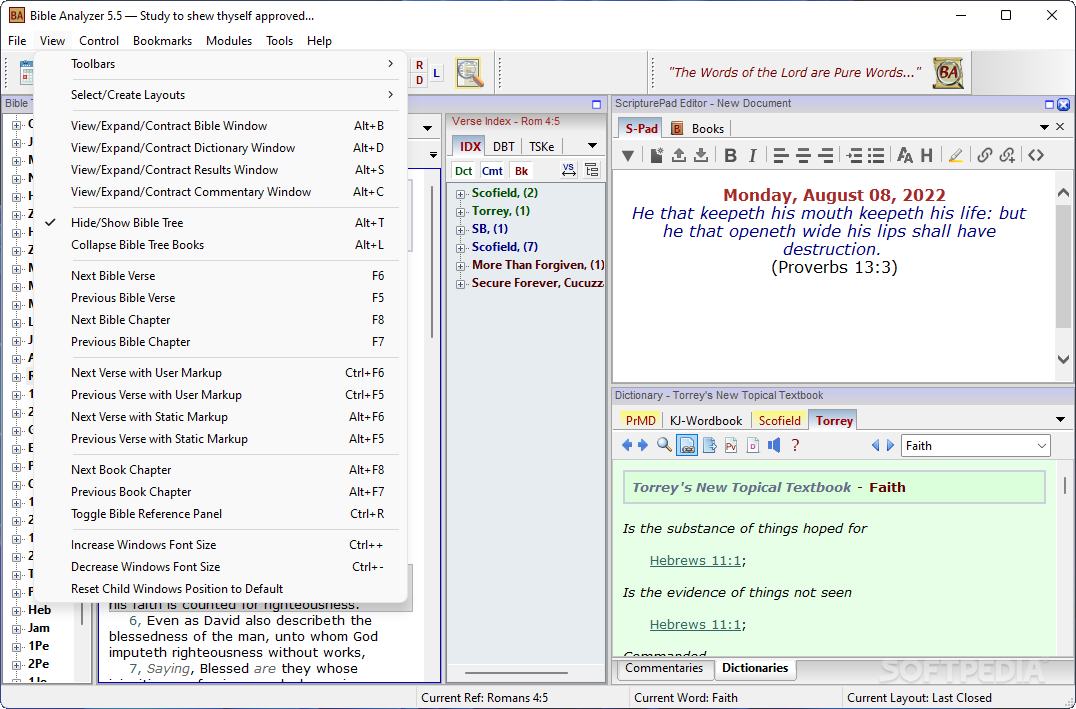Toggle the tree view icon in Verse Index
This screenshot has width=1076, height=709.
(592, 170)
